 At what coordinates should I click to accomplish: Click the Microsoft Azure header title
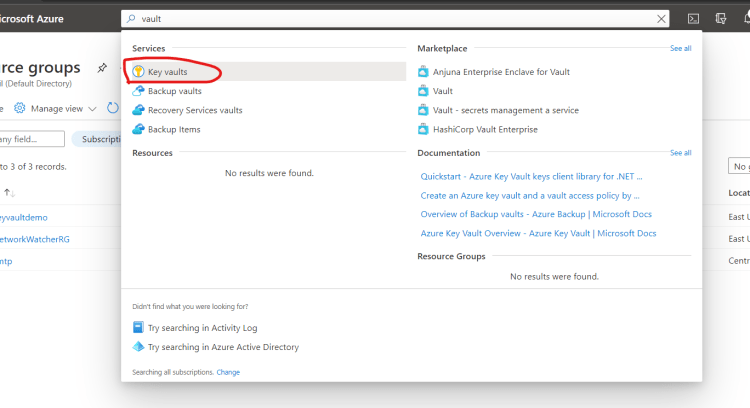click(x=32, y=19)
